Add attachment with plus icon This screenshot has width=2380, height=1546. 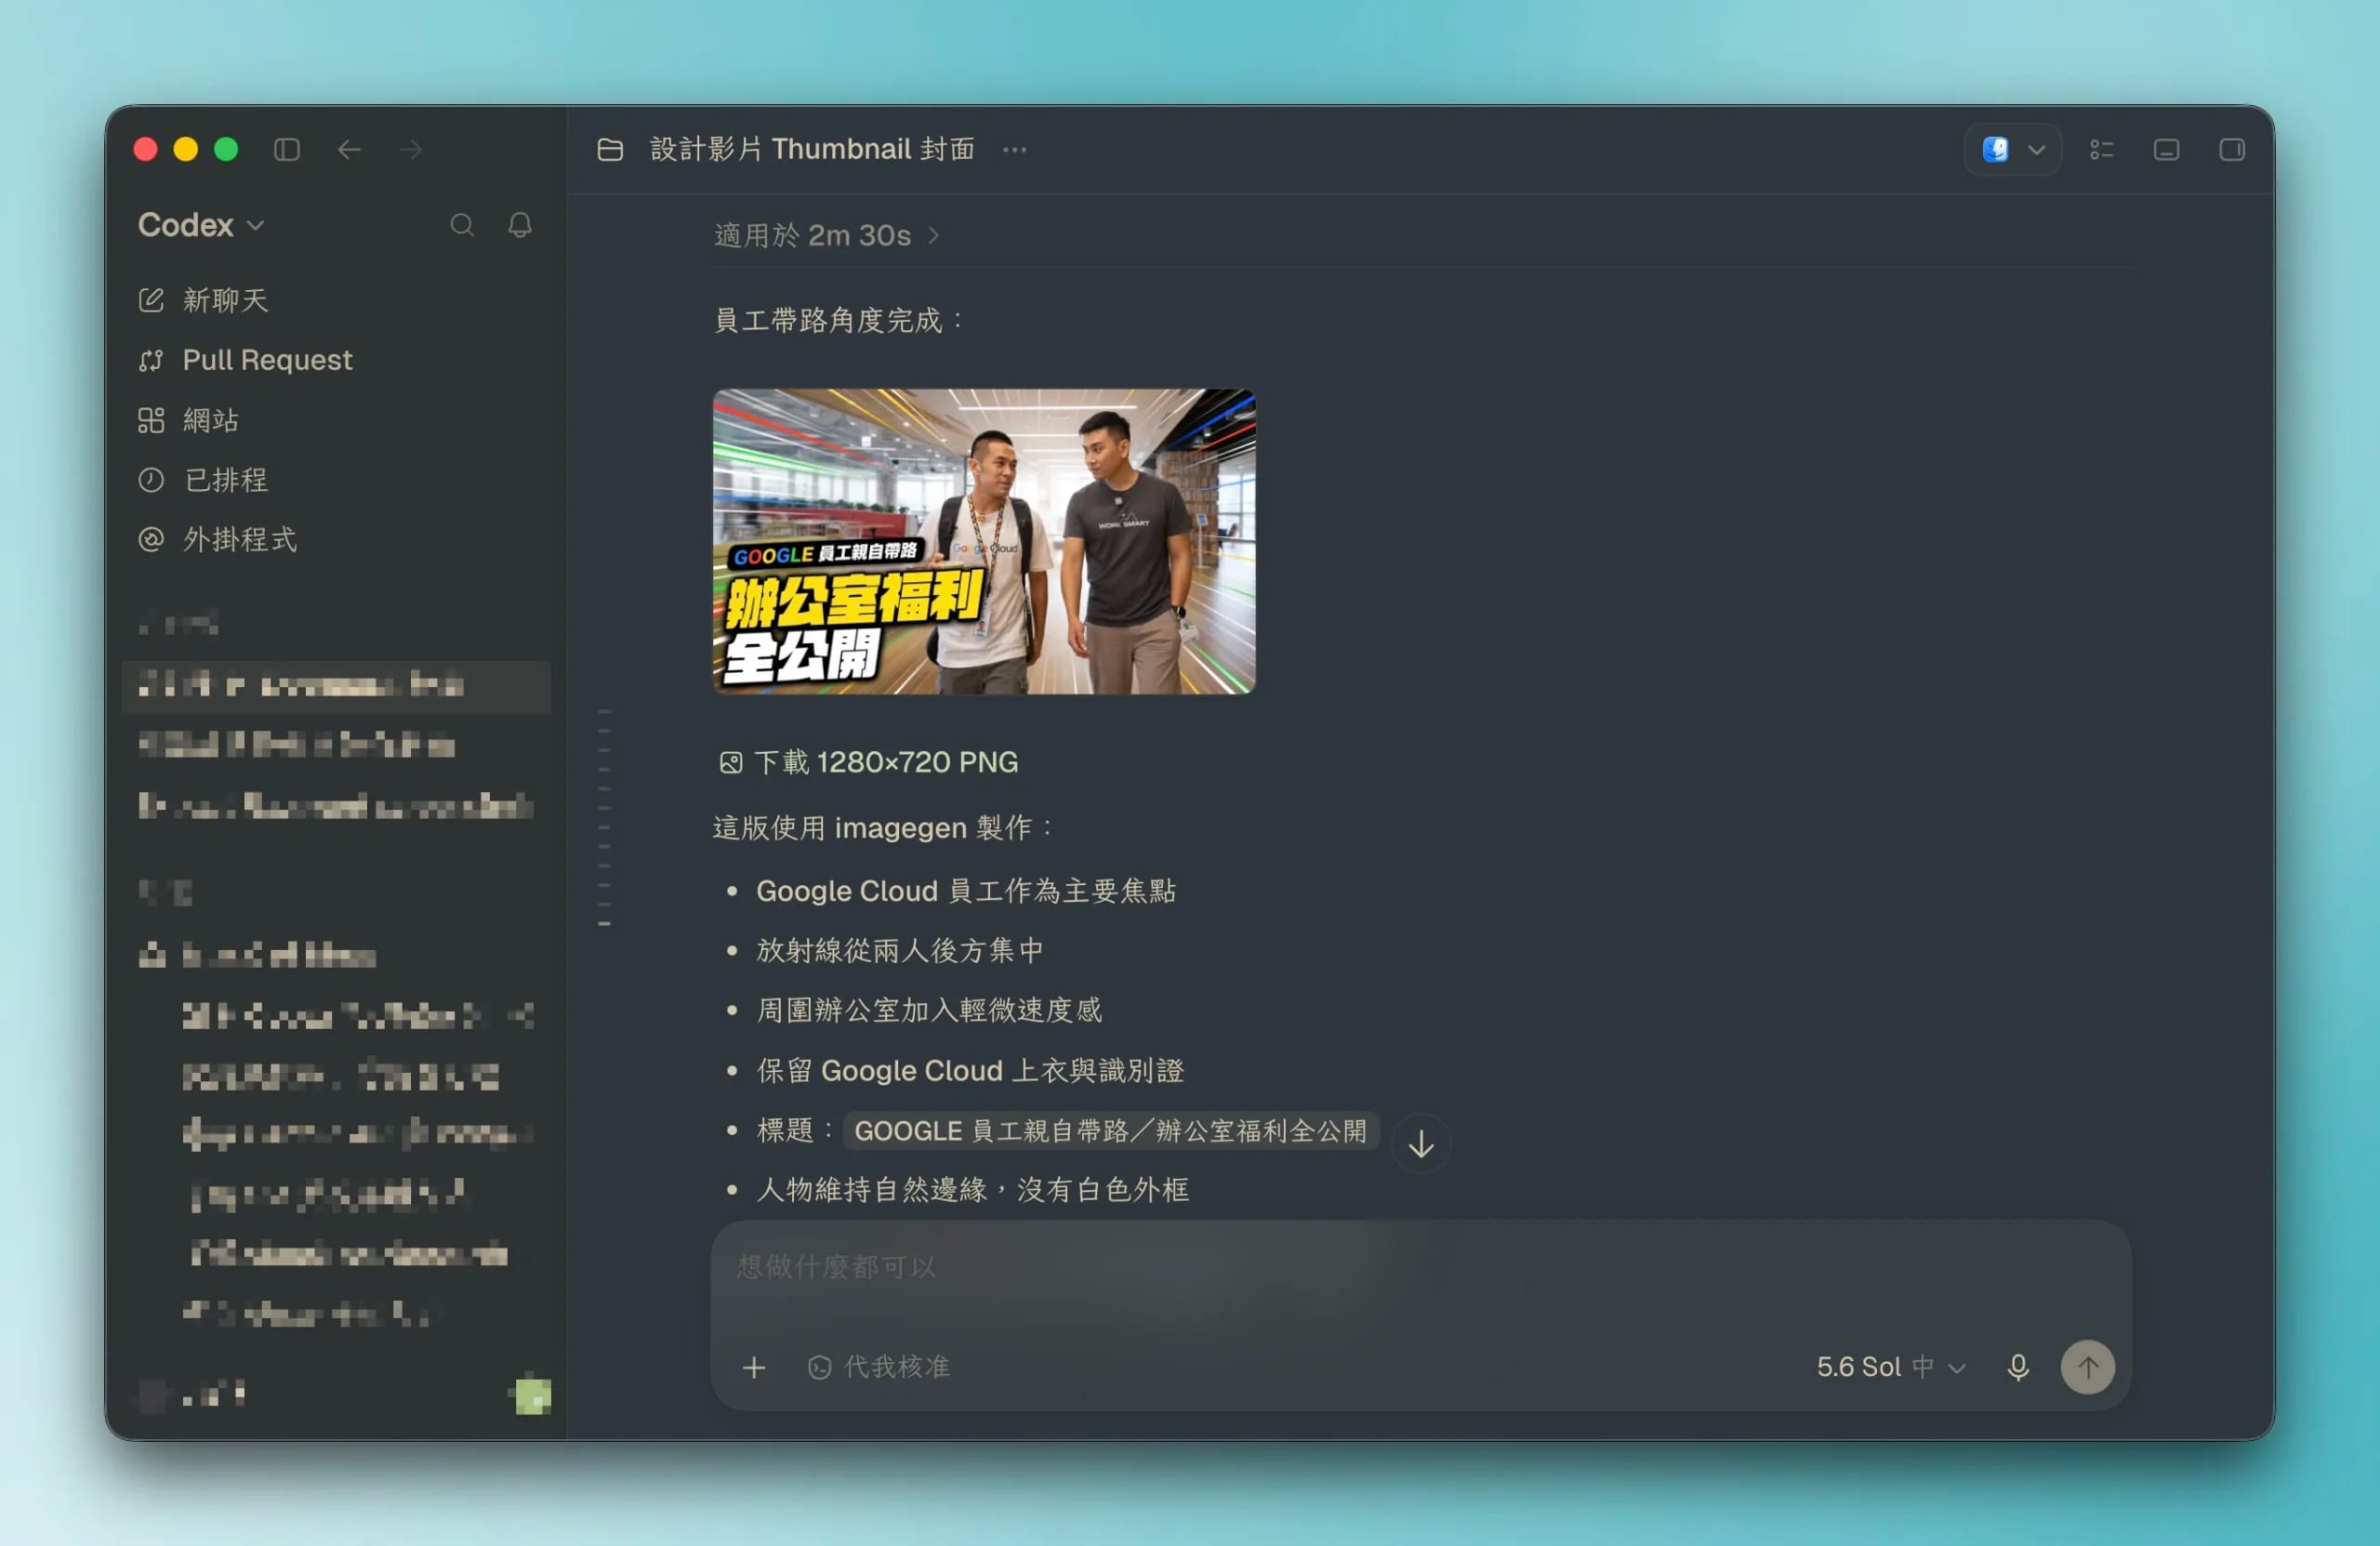tap(754, 1368)
